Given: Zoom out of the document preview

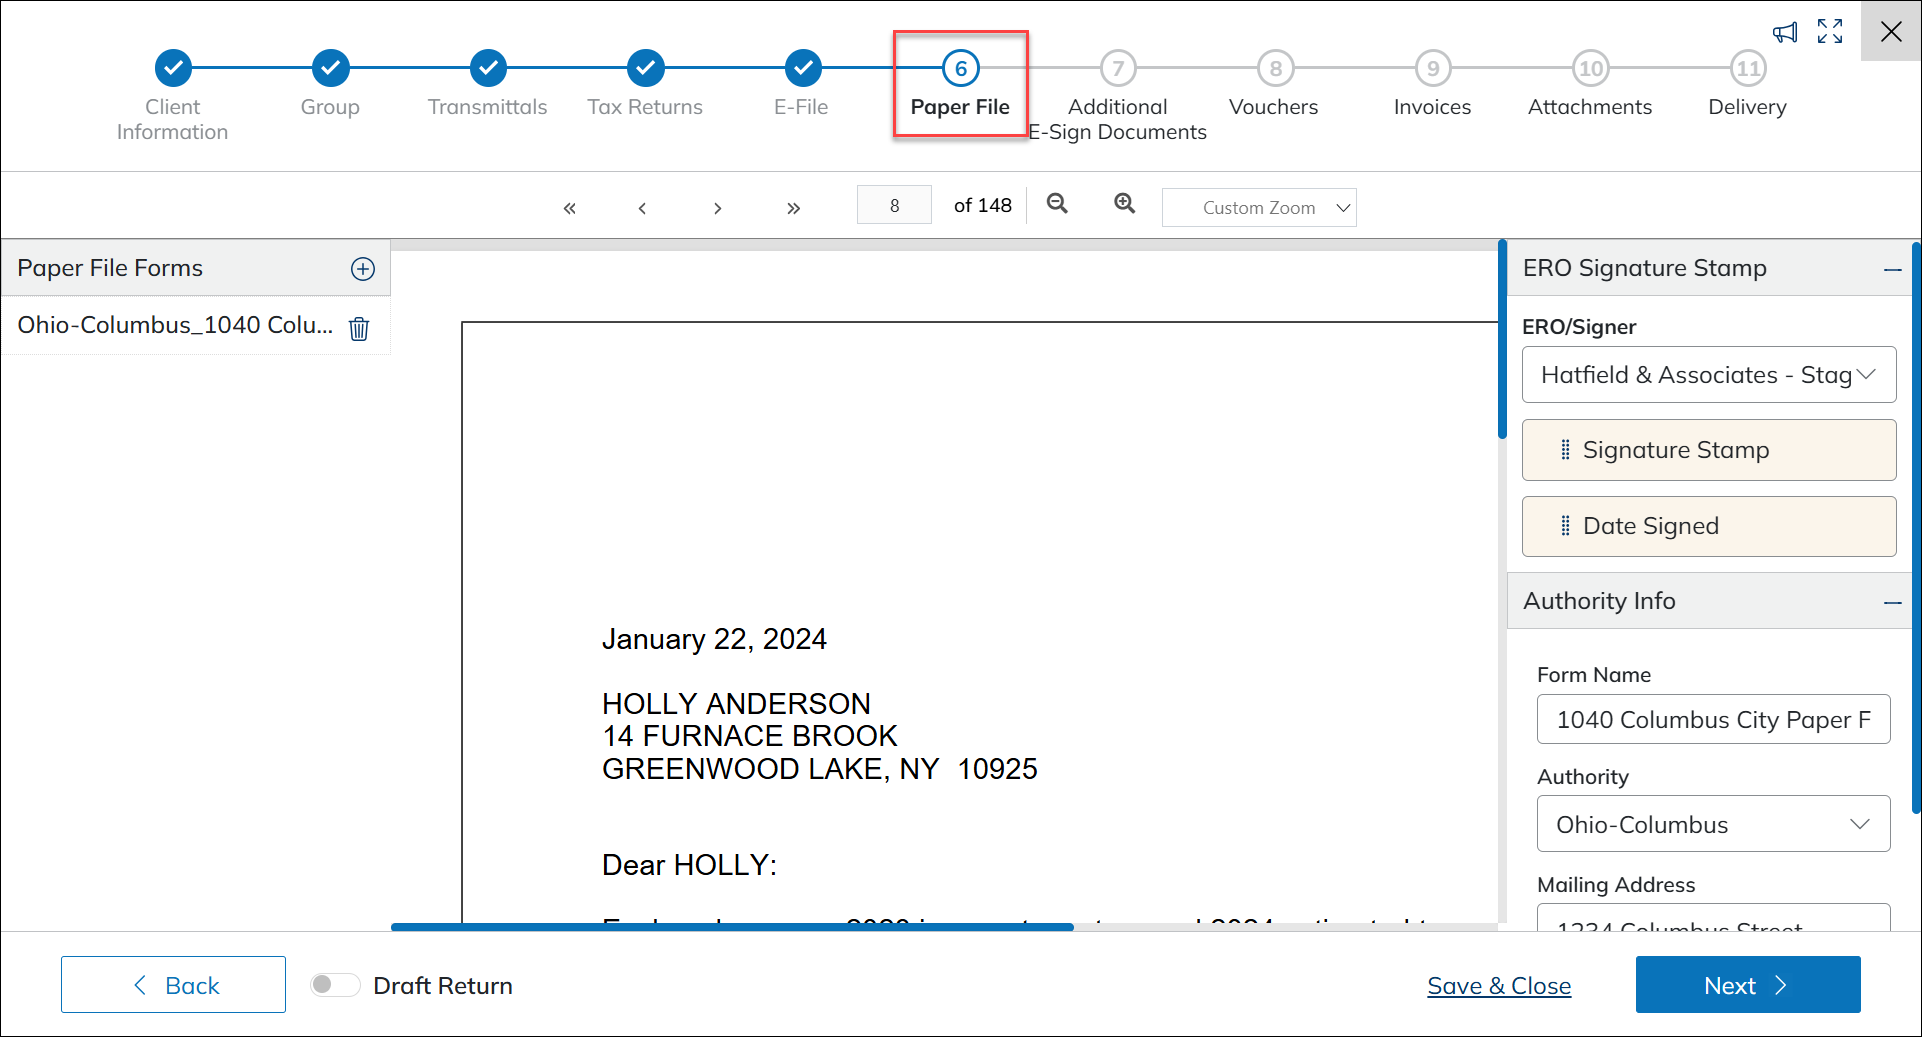Looking at the screenshot, I should click(1057, 205).
